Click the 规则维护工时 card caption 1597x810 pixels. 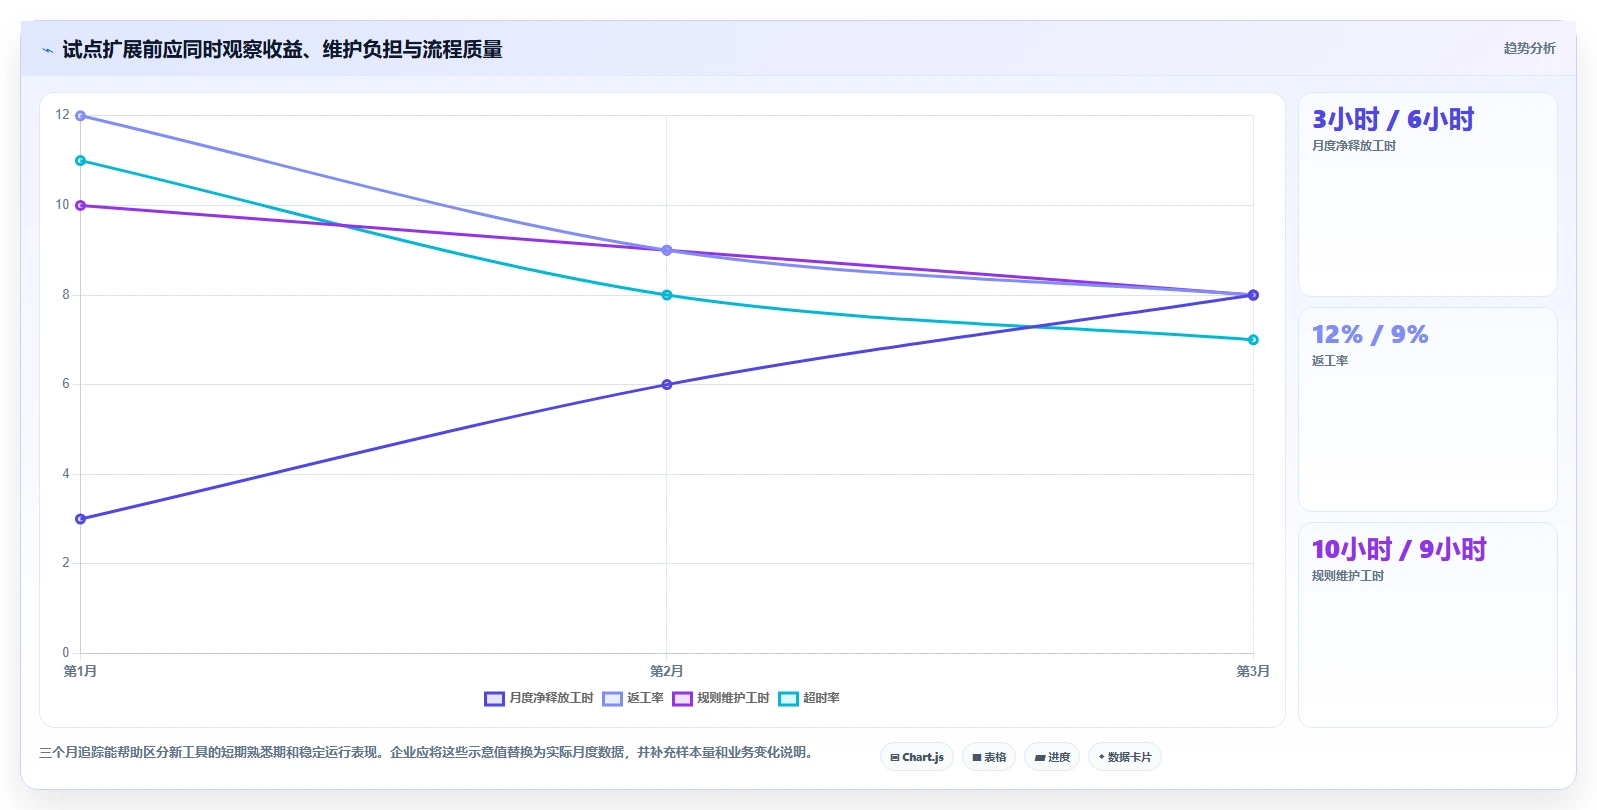pyautogui.click(x=1348, y=576)
